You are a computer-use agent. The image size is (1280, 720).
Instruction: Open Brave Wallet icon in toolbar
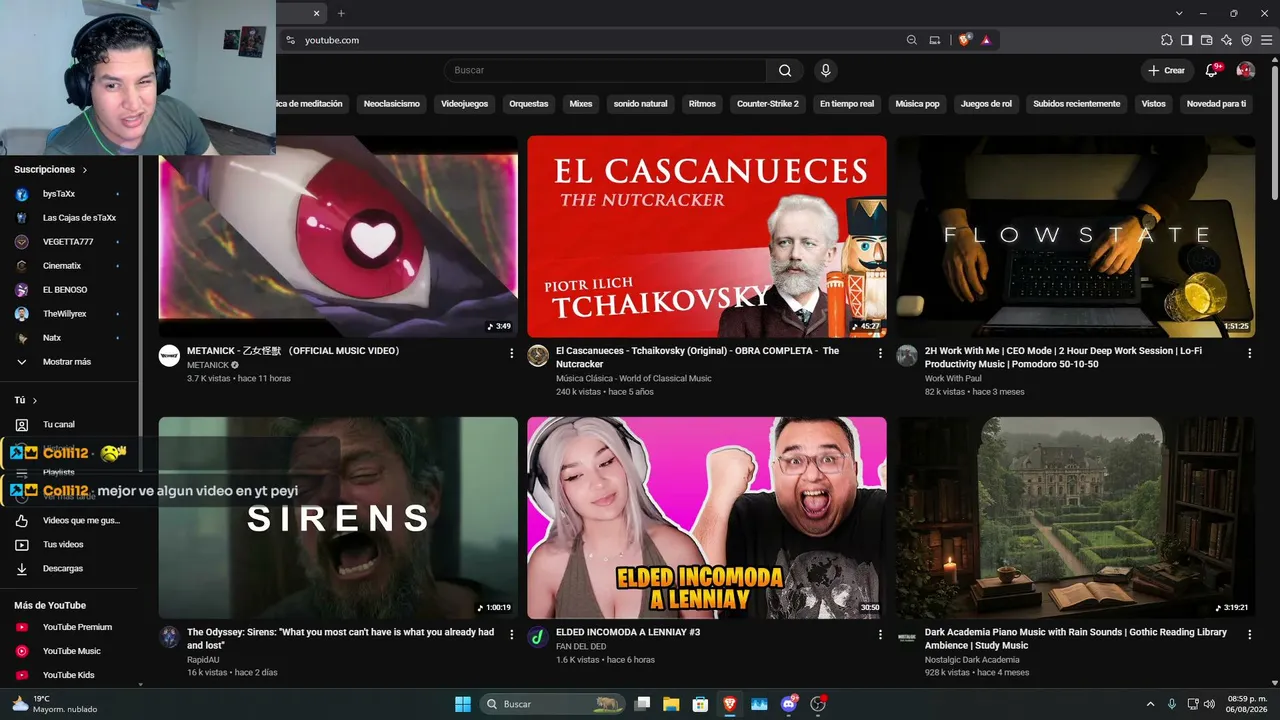[x=1207, y=40]
